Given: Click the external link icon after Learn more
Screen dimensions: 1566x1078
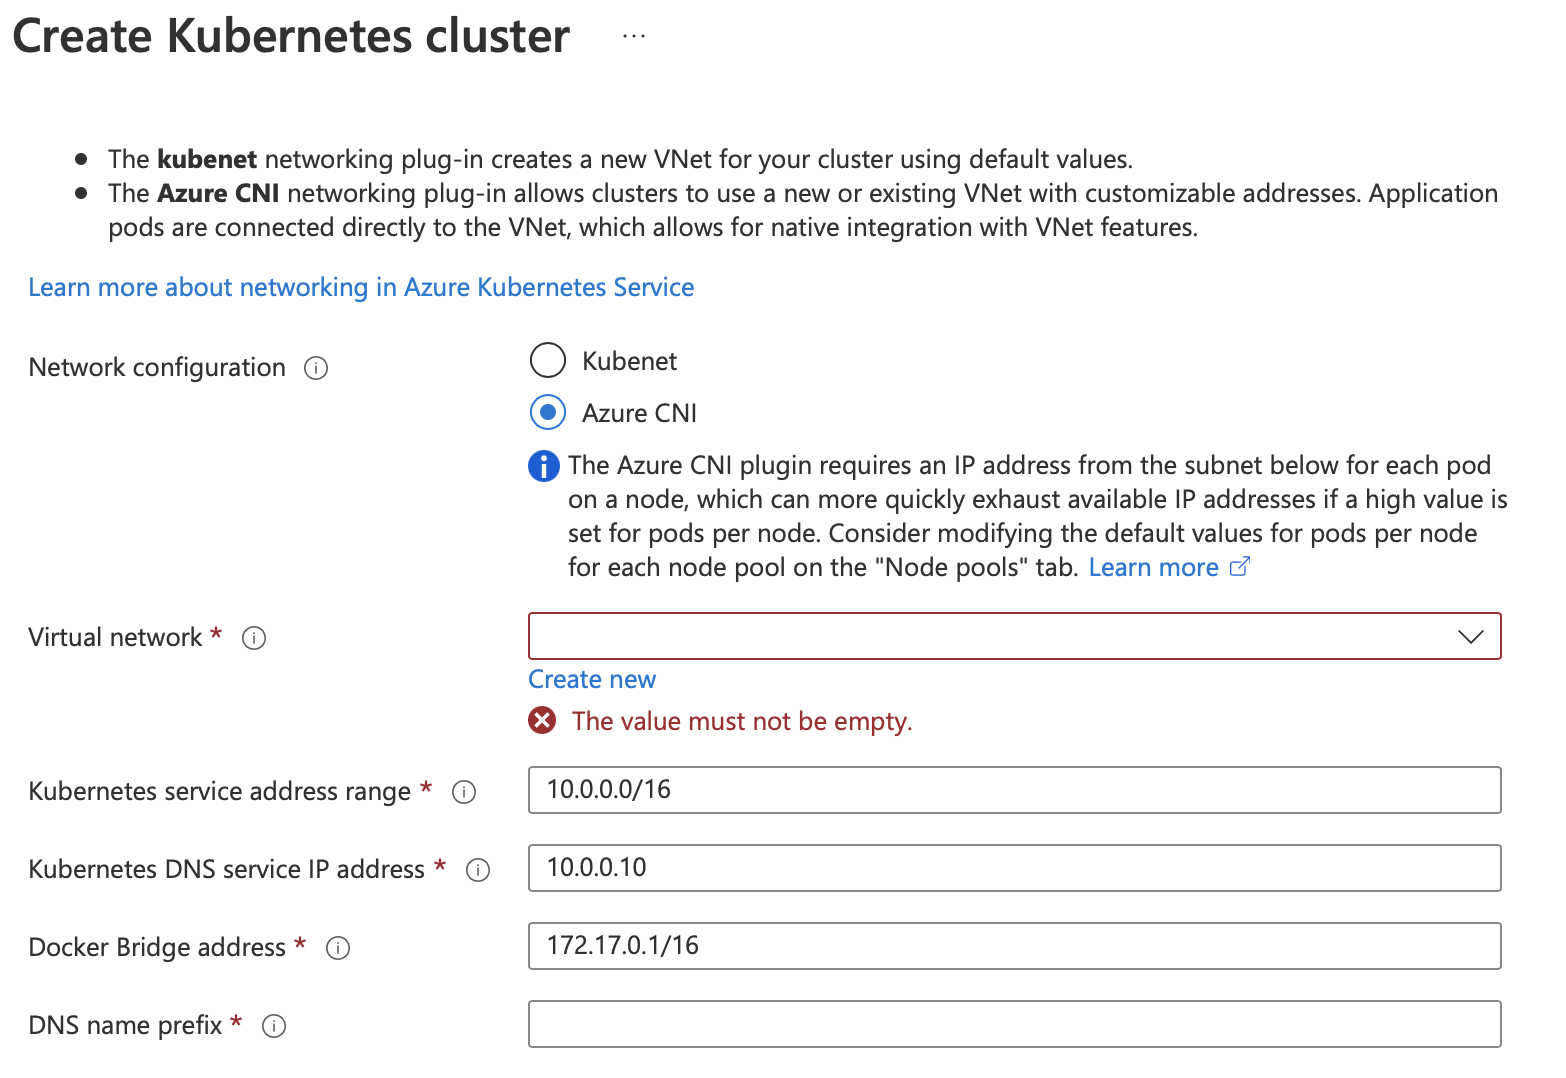Looking at the screenshot, I should coord(1240,567).
